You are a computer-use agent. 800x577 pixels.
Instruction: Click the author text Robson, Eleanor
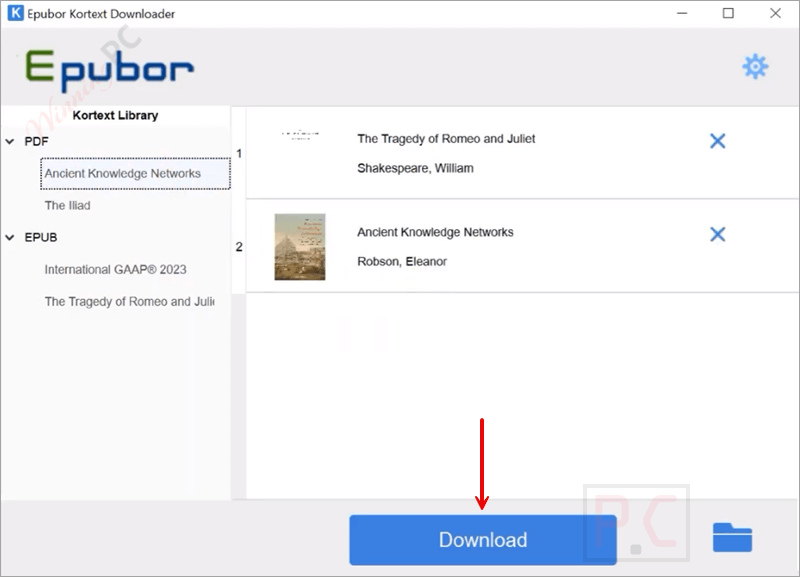pos(402,262)
